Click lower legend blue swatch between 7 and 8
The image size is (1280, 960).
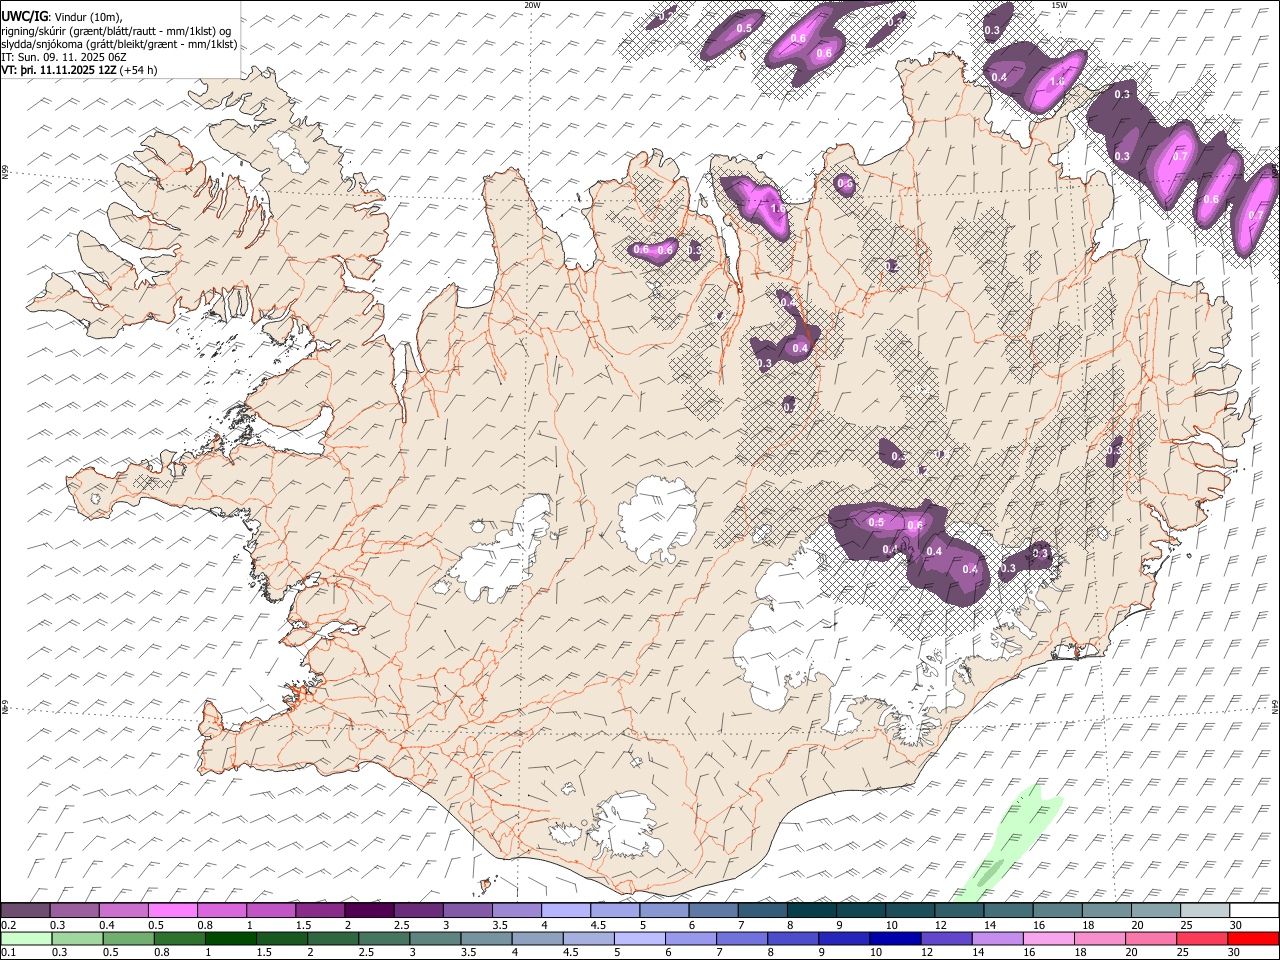pyautogui.click(x=741, y=938)
